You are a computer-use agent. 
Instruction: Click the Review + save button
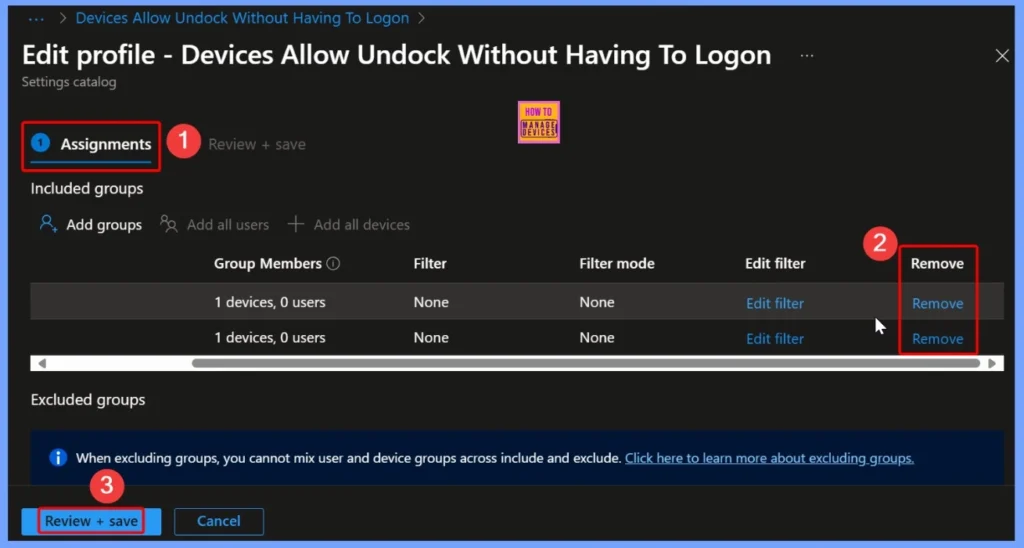pyautogui.click(x=91, y=521)
